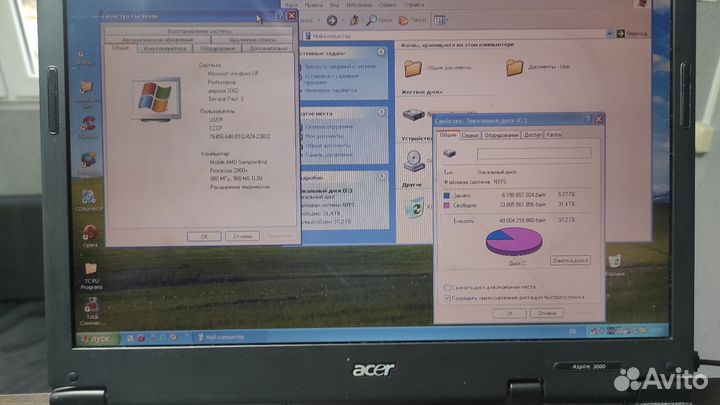This screenshot has width=720, height=405.
Task: Open the Автоматическое обновление tab
Action: [x=158, y=40]
